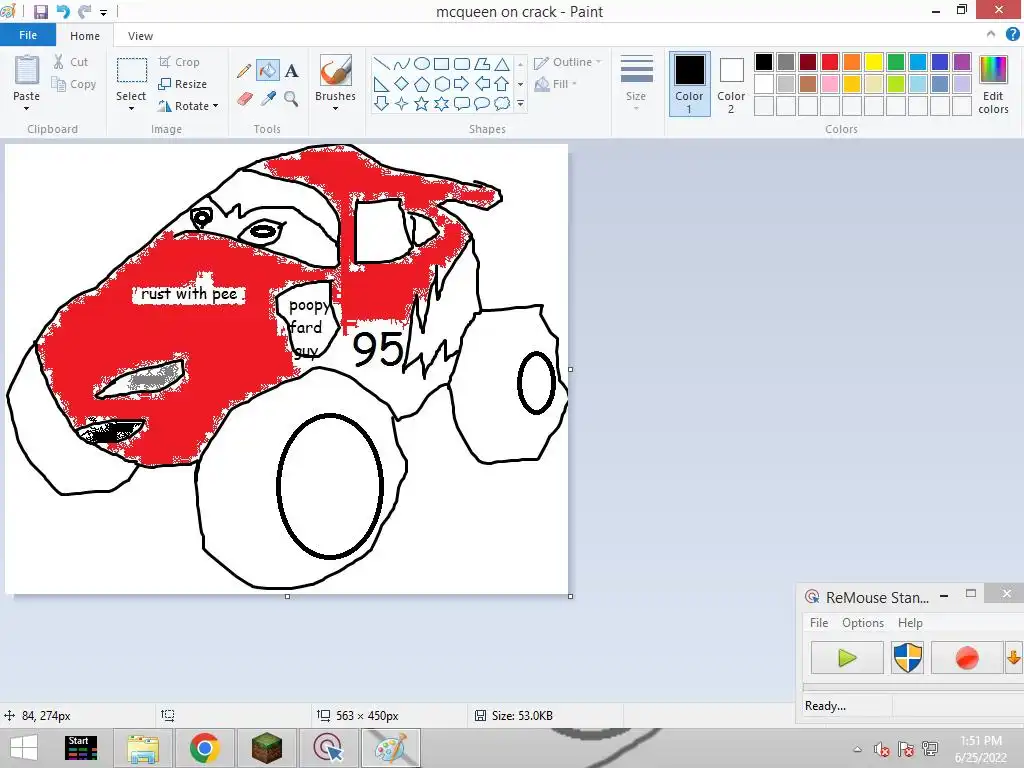
Task: Open Chrome from the taskbar
Action: [204, 748]
